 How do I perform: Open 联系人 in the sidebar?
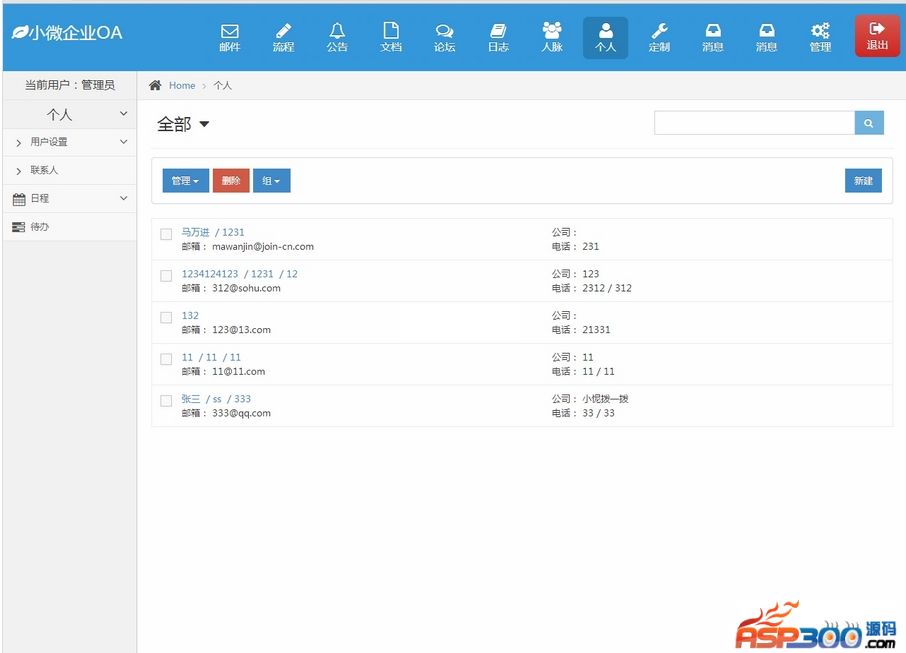tap(44, 170)
